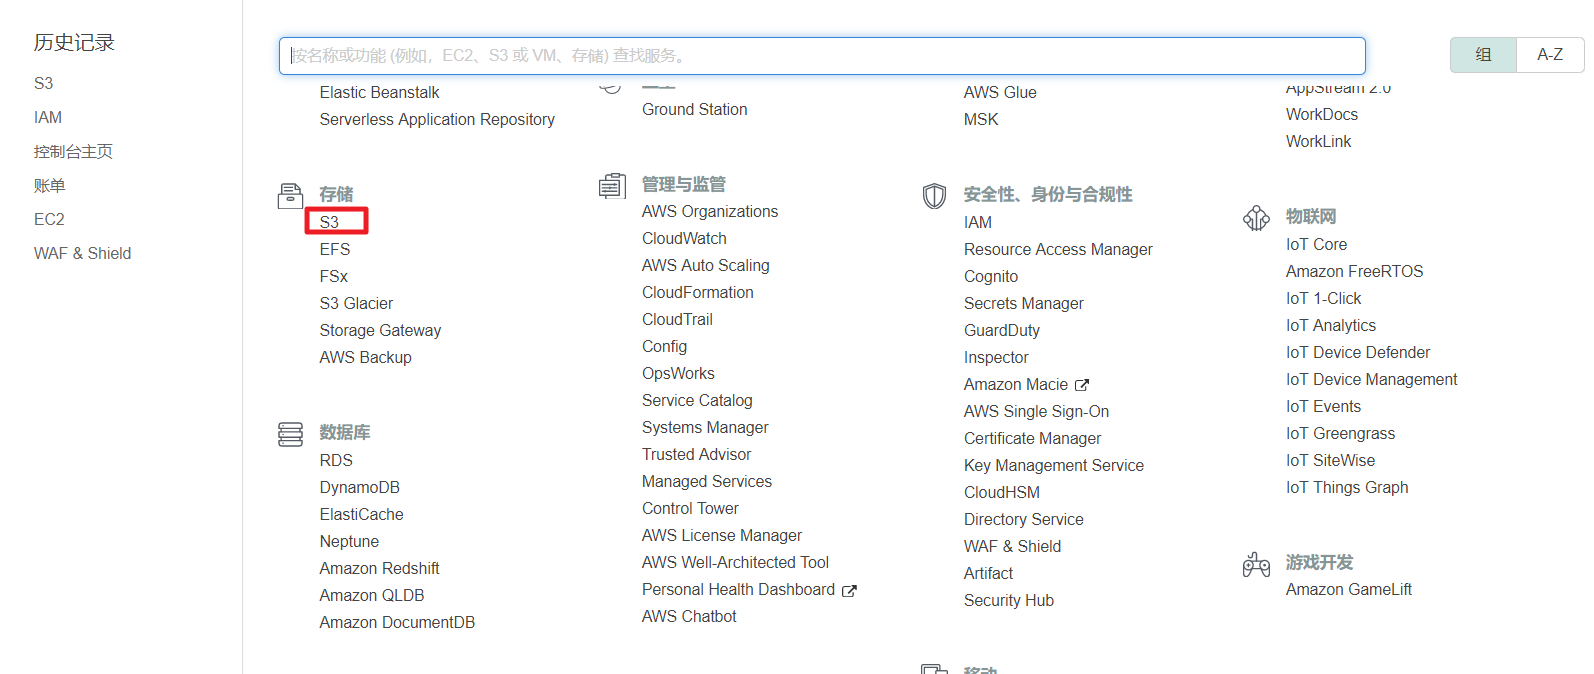Click external link icon beside Personal Health Dashboard
The image size is (1594, 674).
849,591
